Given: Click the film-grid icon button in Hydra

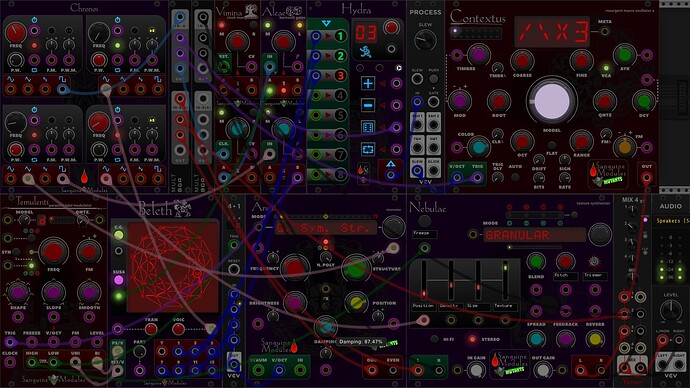Looking at the screenshot, I should pos(368,127).
